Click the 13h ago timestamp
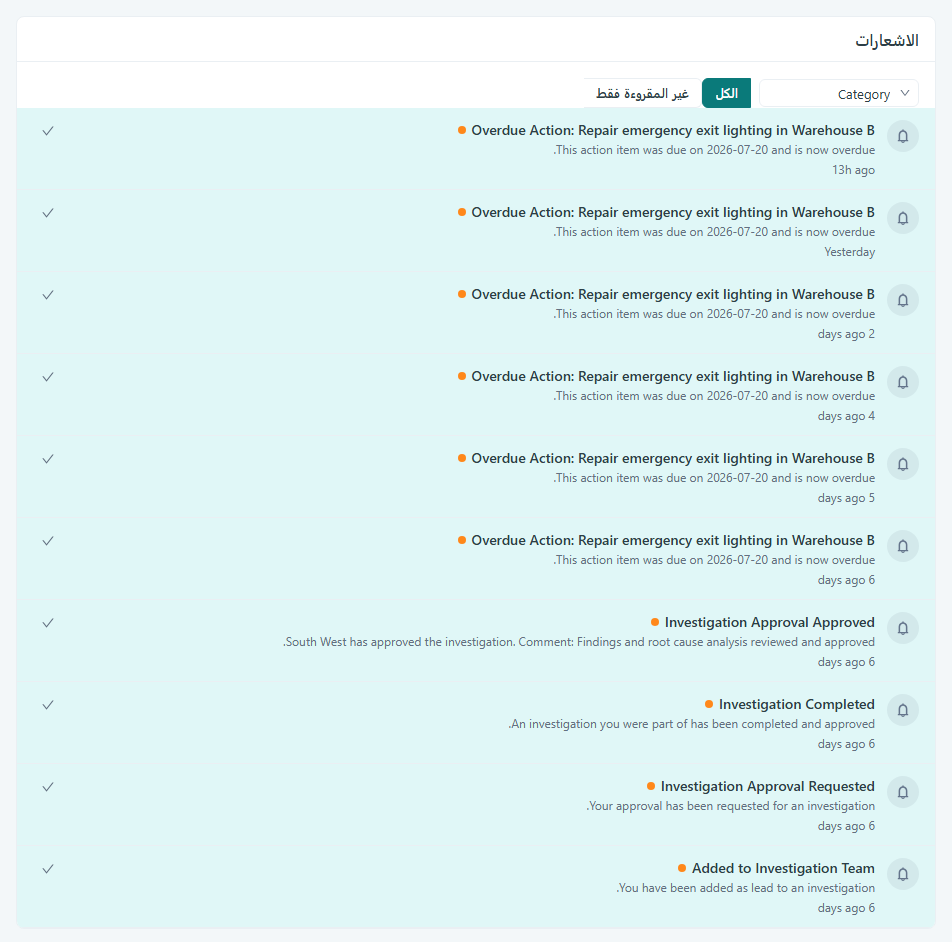This screenshot has width=952, height=942. 853,170
